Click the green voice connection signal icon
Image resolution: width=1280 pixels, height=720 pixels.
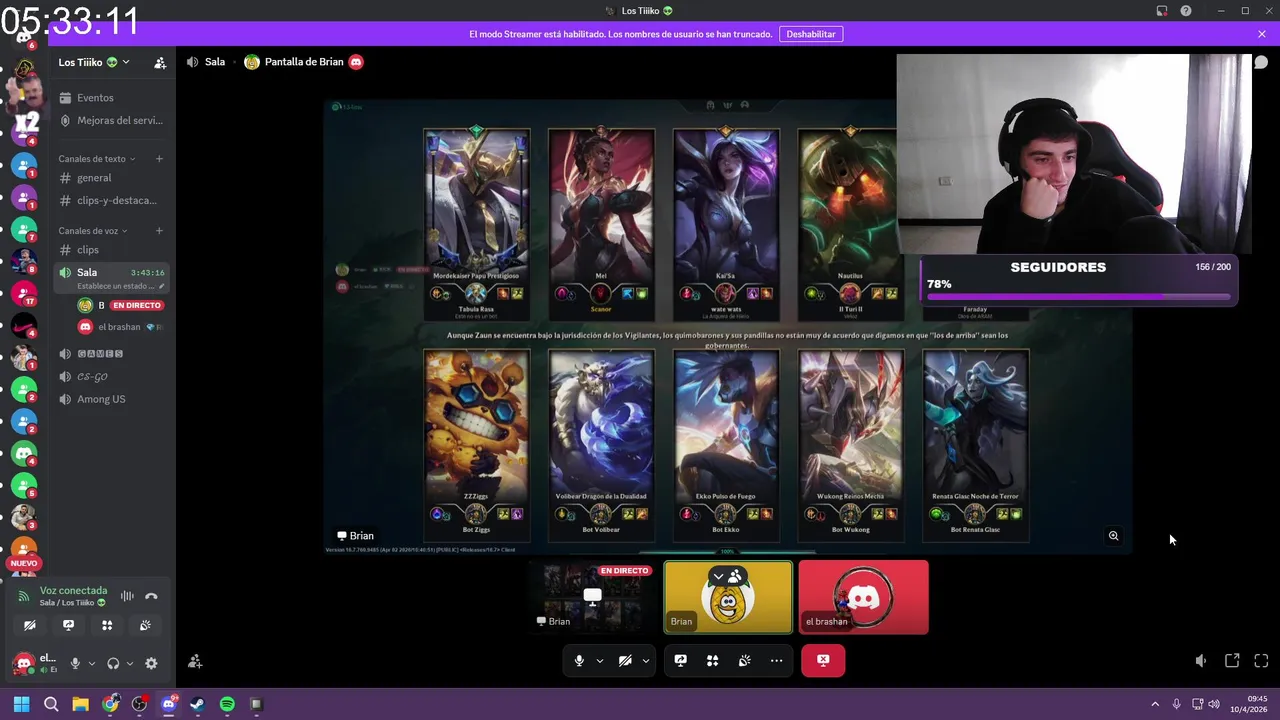[x=24, y=596]
